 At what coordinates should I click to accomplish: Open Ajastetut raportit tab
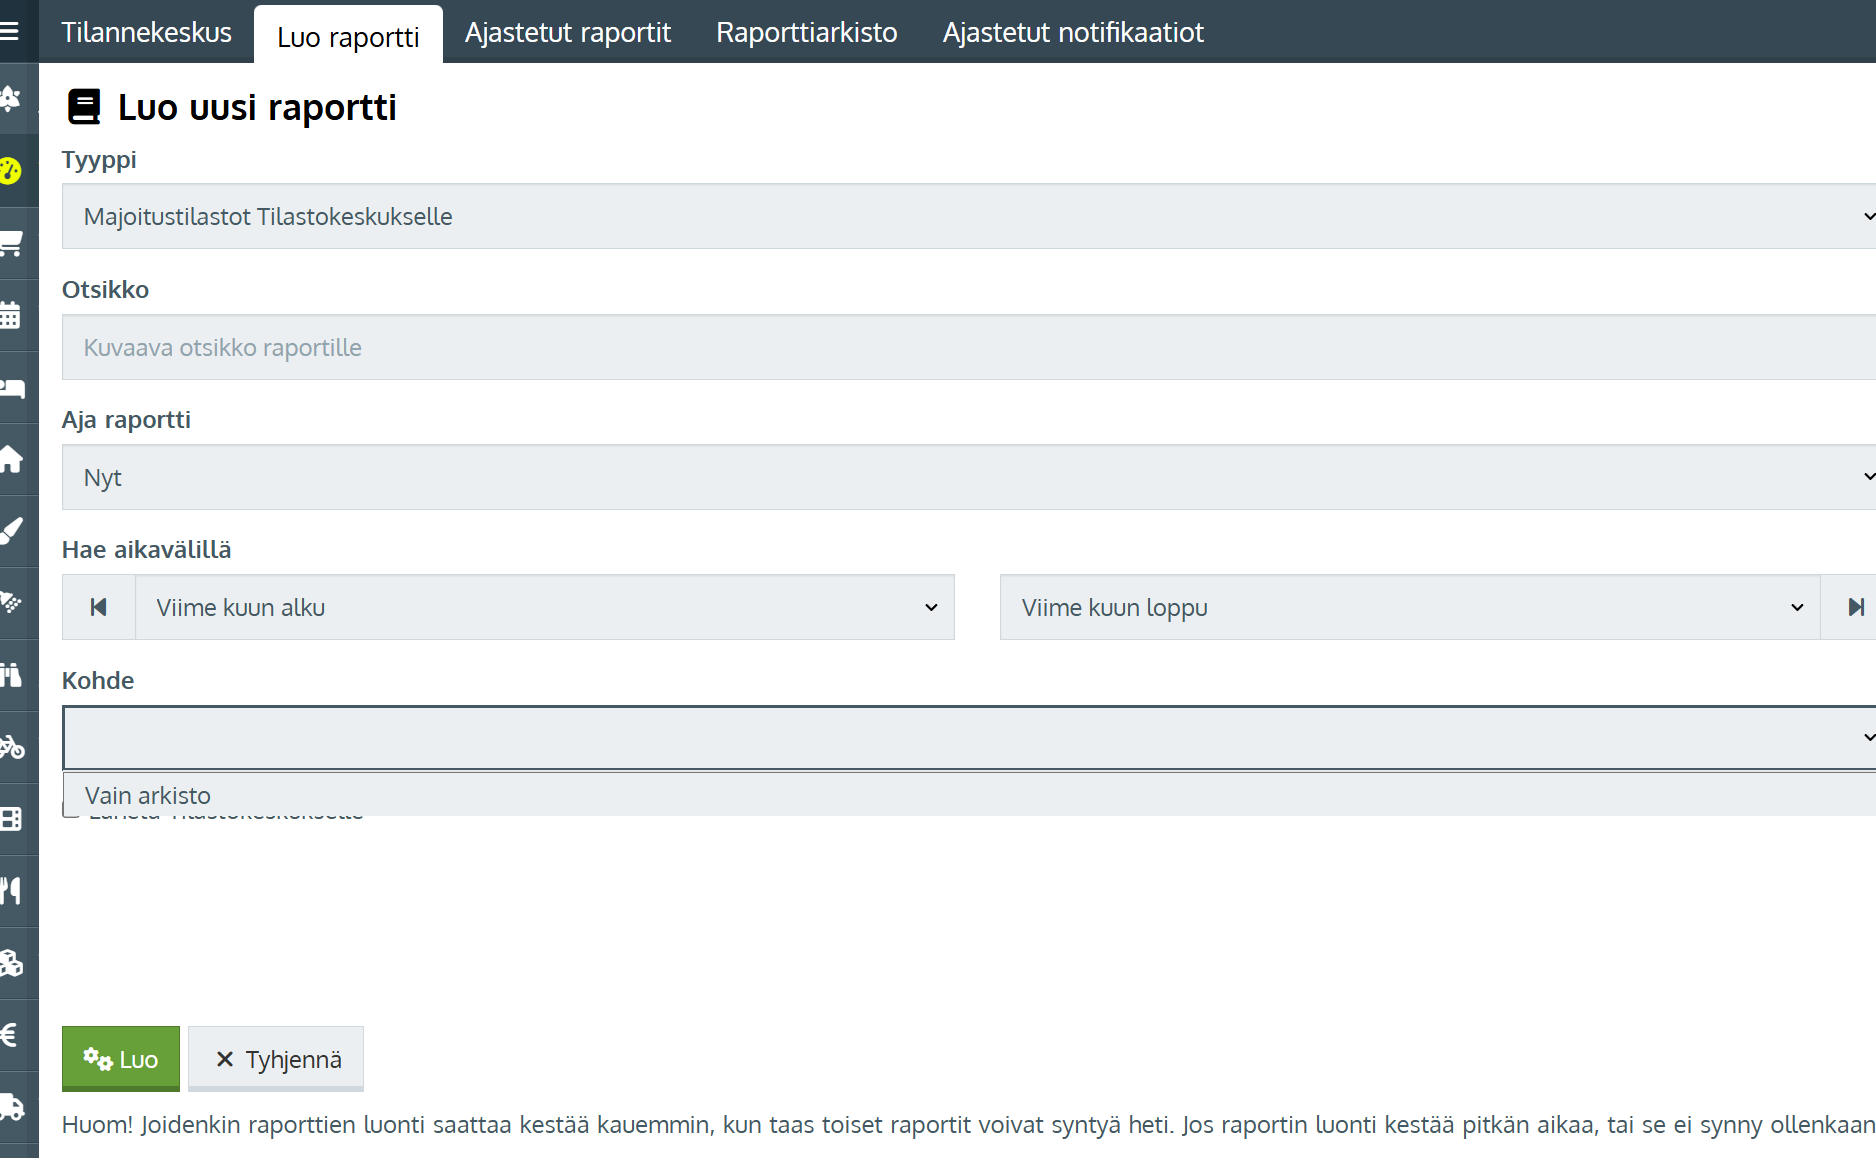[x=568, y=32]
